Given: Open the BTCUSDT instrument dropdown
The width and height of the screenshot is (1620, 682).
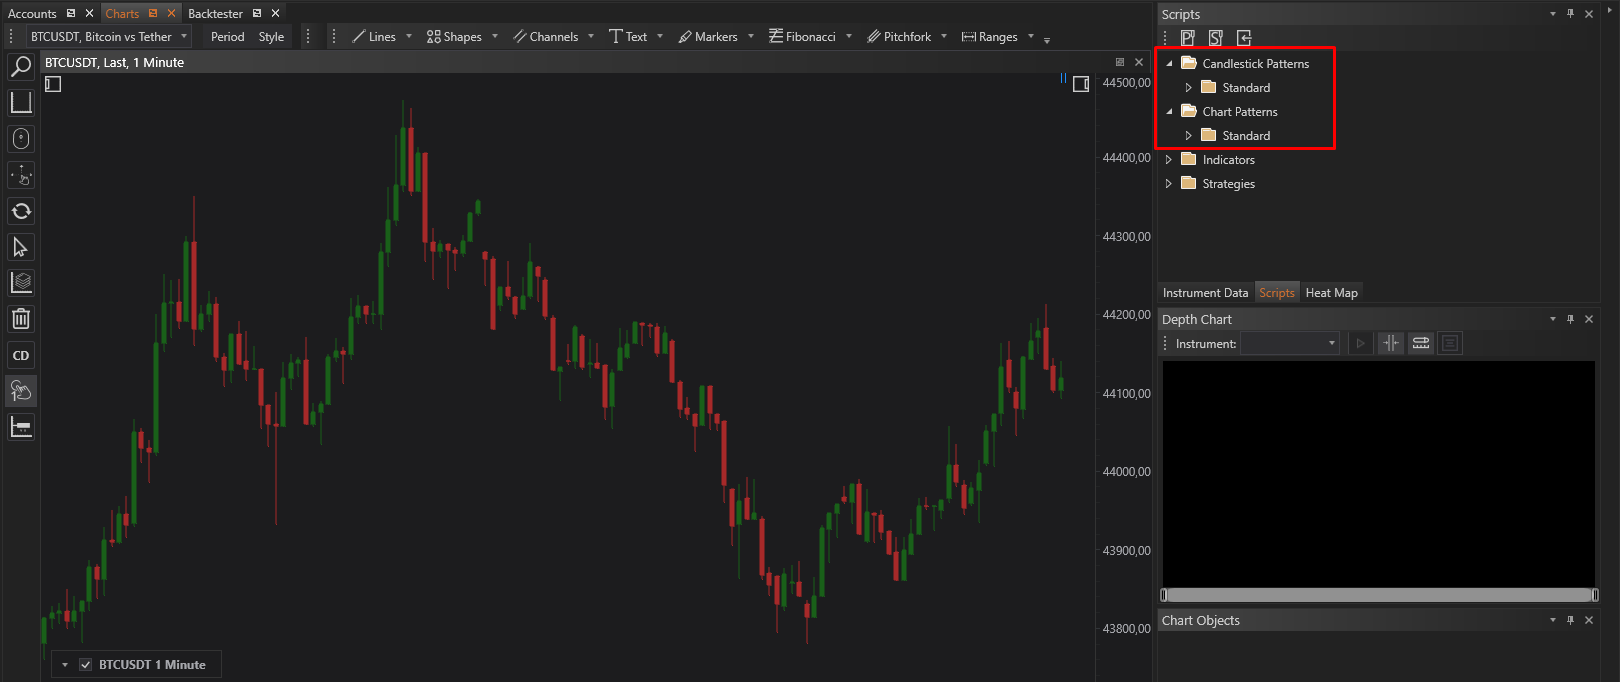Looking at the screenshot, I should (184, 37).
